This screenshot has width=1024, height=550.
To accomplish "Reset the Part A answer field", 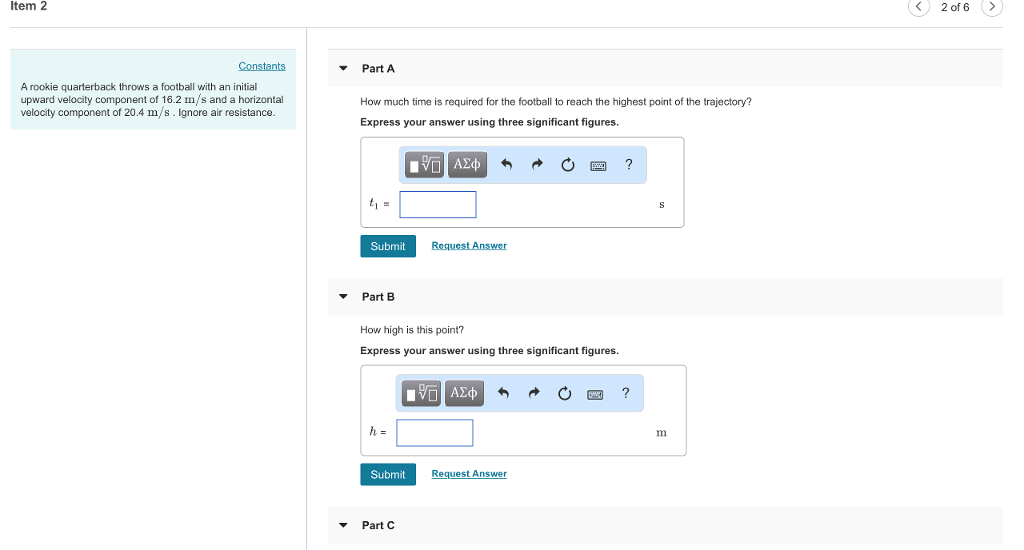I will pos(568,165).
